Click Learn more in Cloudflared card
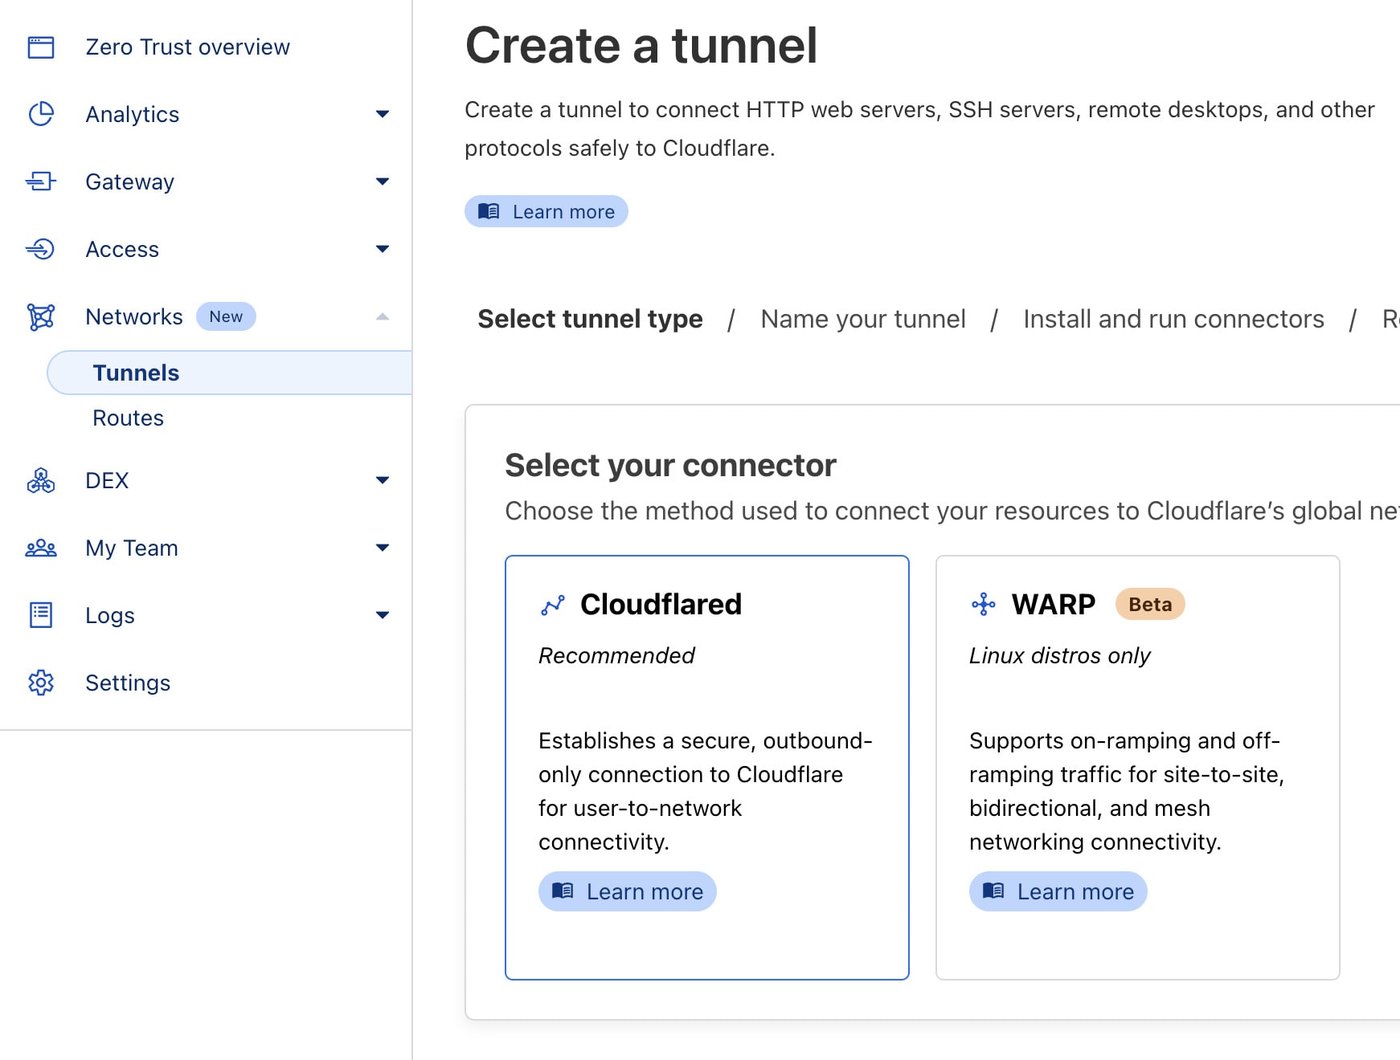 [627, 891]
